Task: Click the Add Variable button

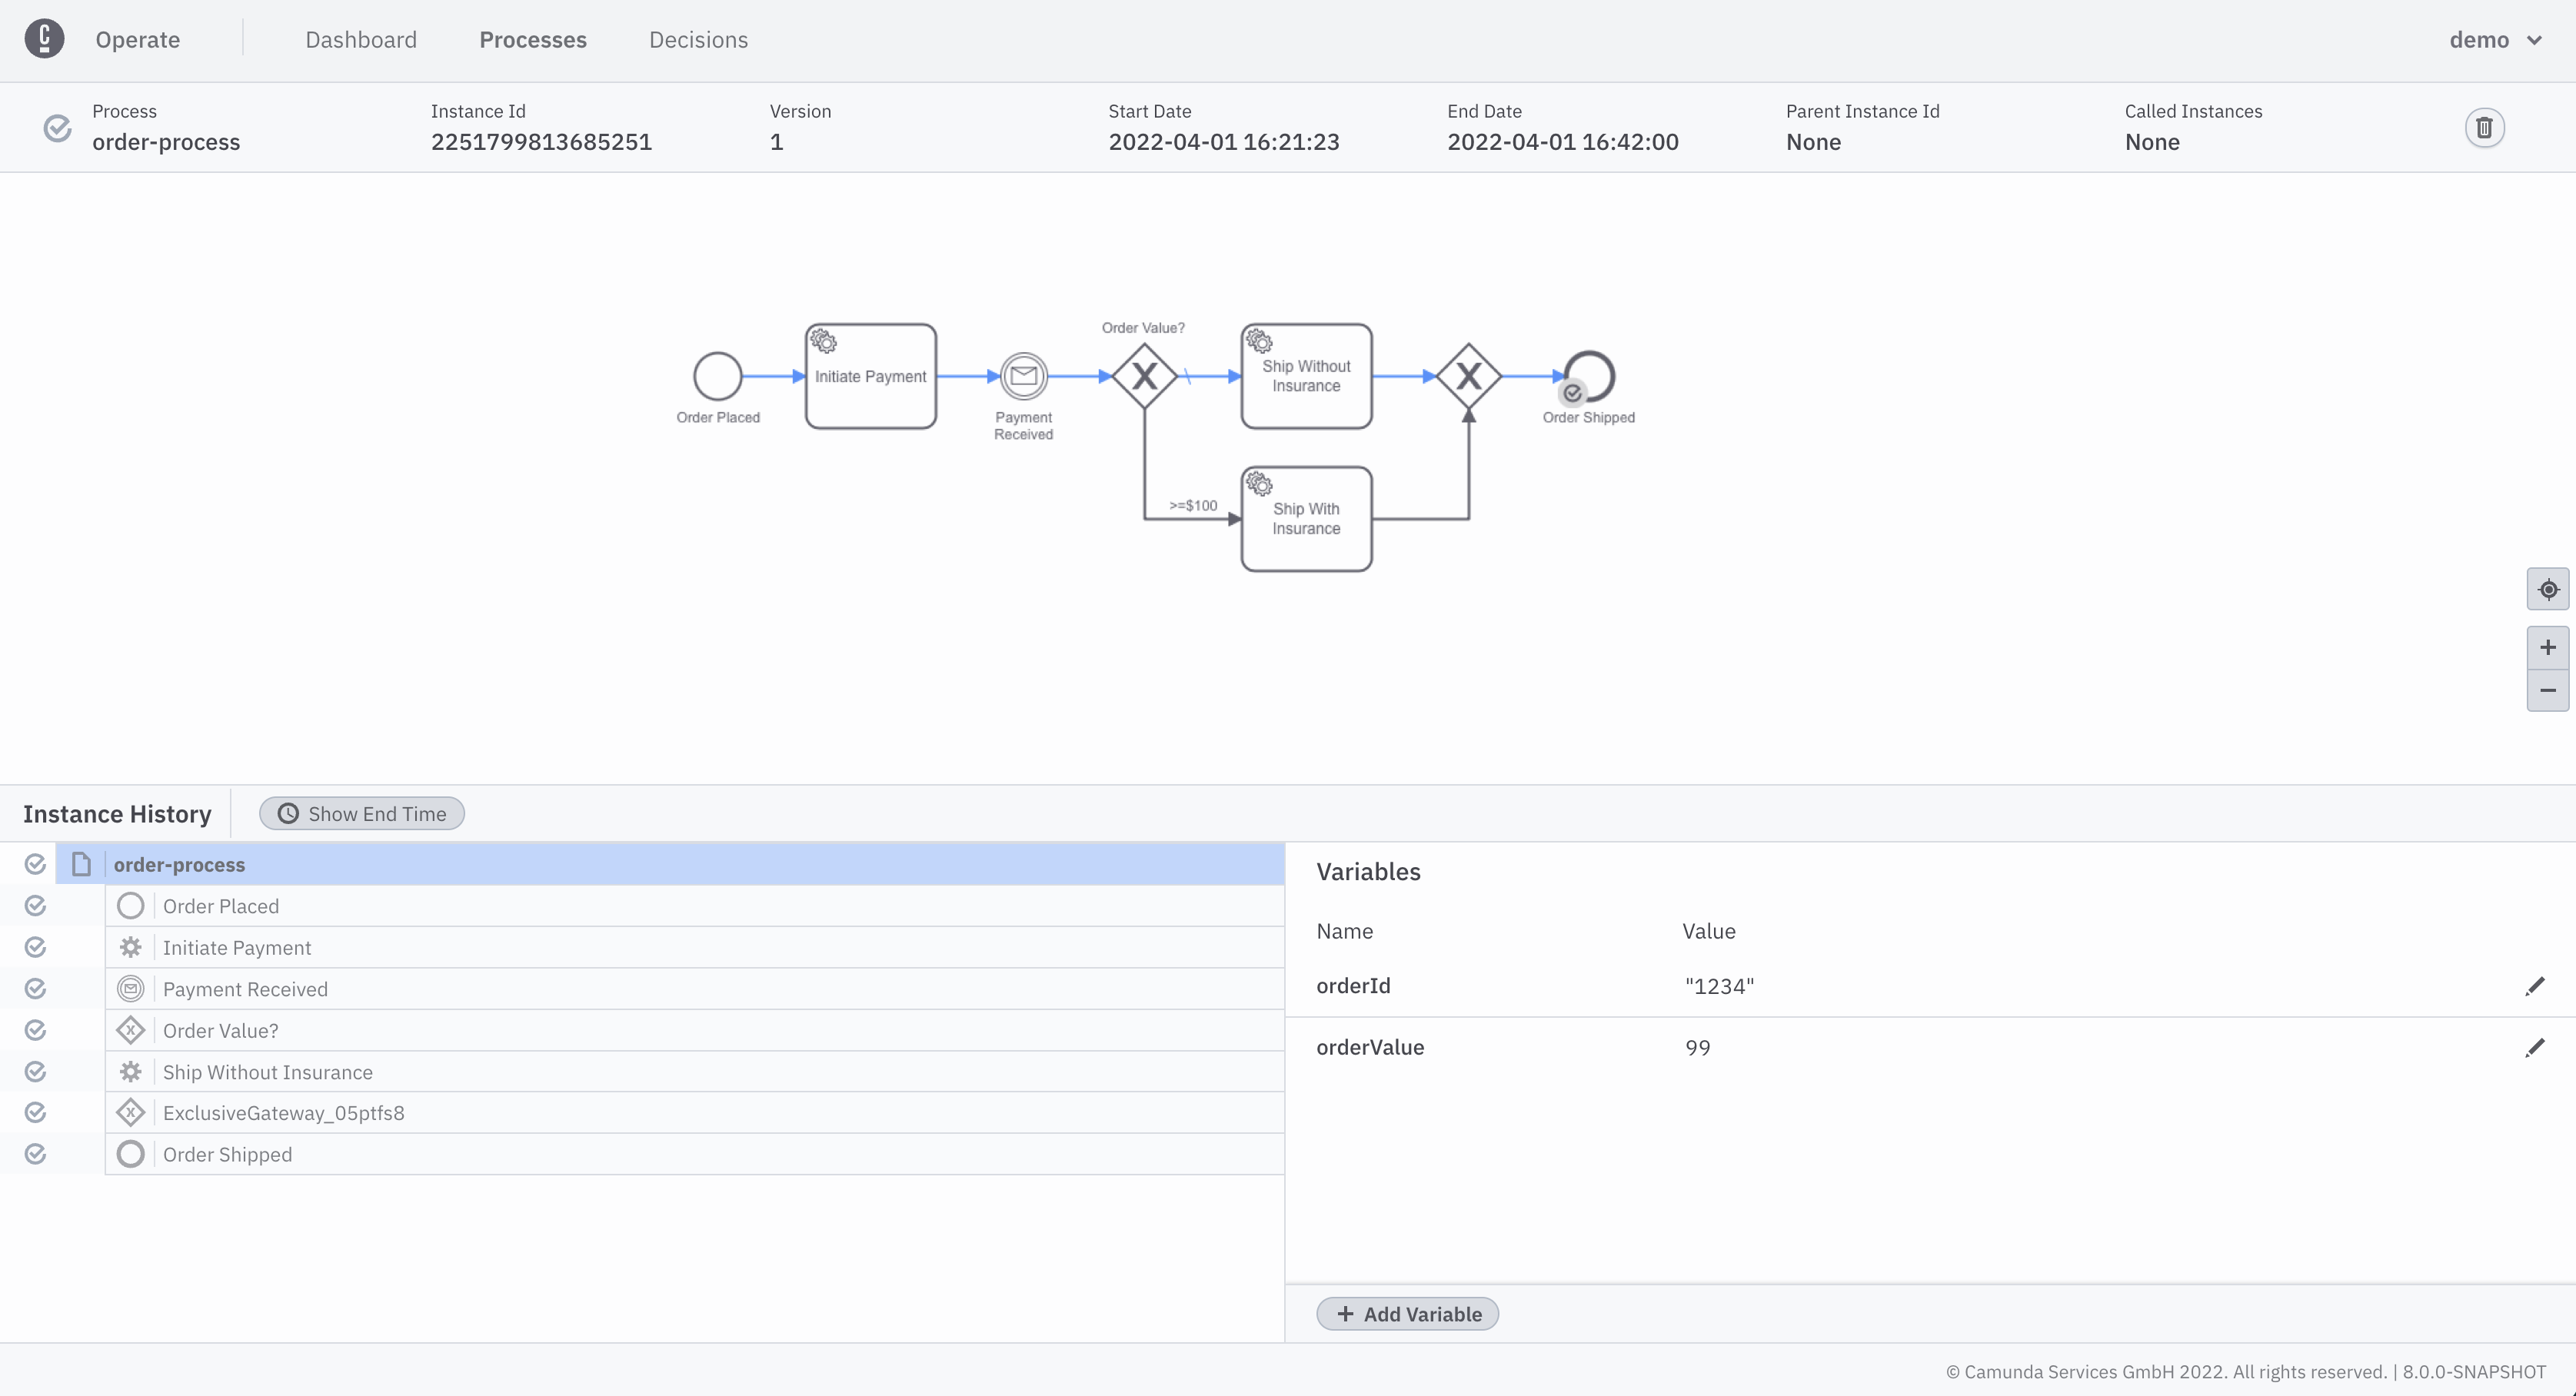Action: (1407, 1313)
